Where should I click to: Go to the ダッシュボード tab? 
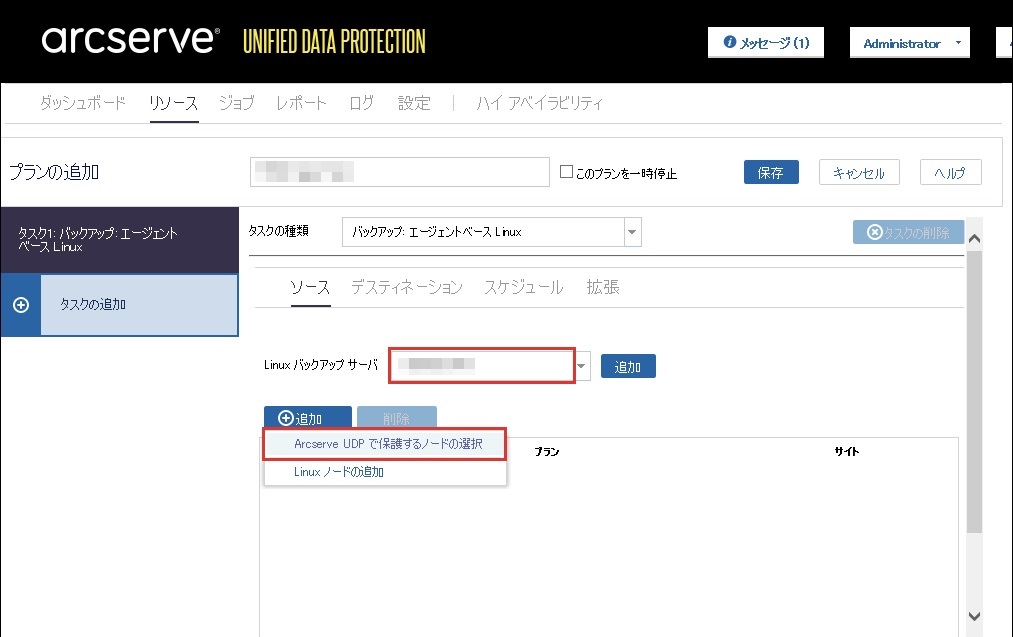tap(83, 103)
